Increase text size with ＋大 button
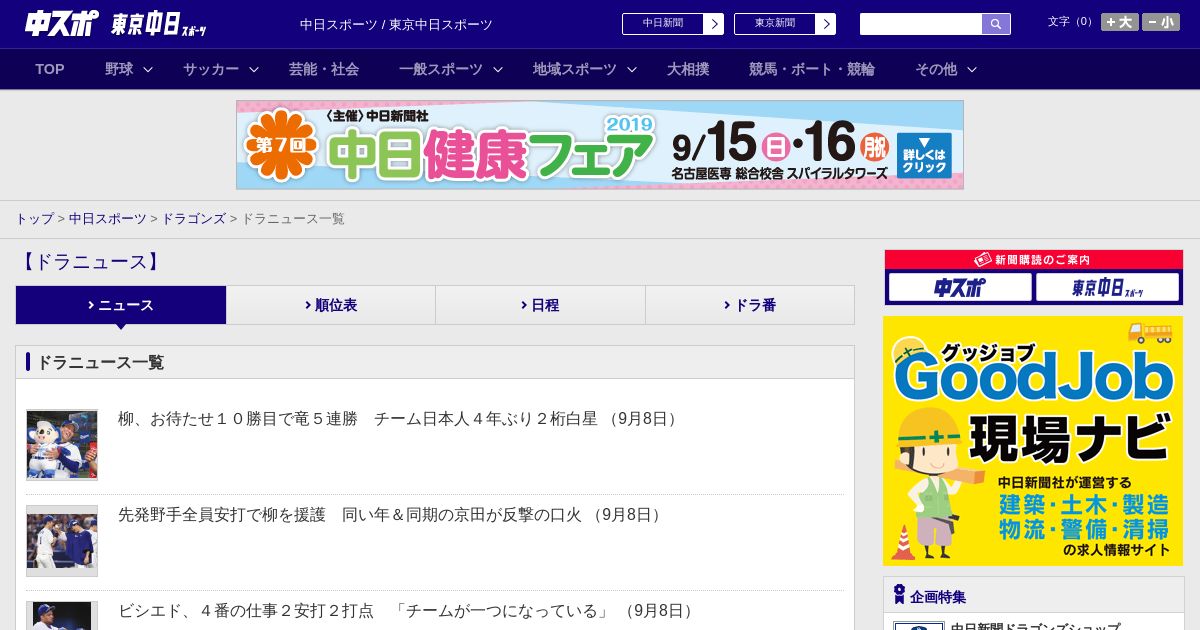Viewport: 1200px width, 630px height. (x=1120, y=22)
